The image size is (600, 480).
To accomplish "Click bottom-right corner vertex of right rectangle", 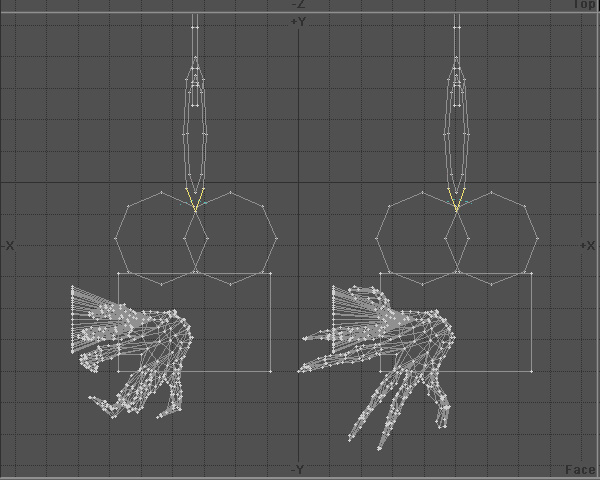I will pyautogui.click(x=532, y=371).
